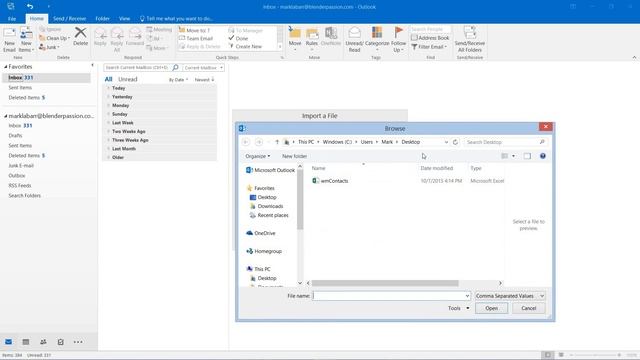Open the Address Book
The image size is (640, 360).
(x=430, y=38)
